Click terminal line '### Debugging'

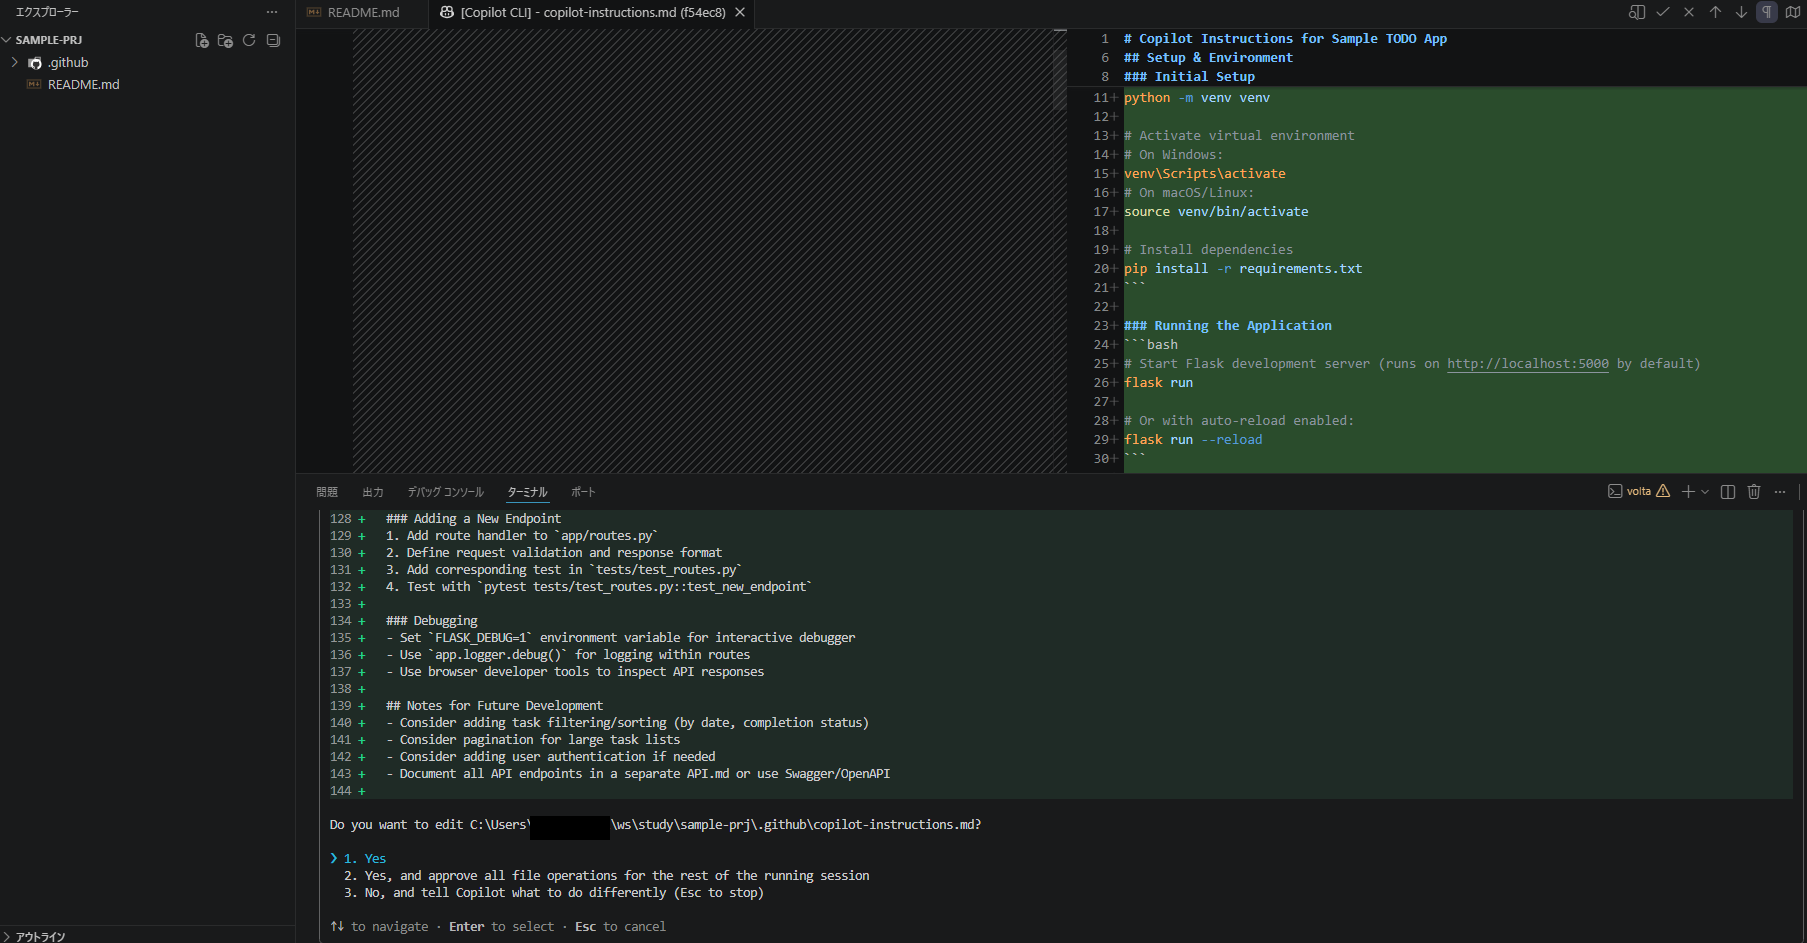click(432, 621)
